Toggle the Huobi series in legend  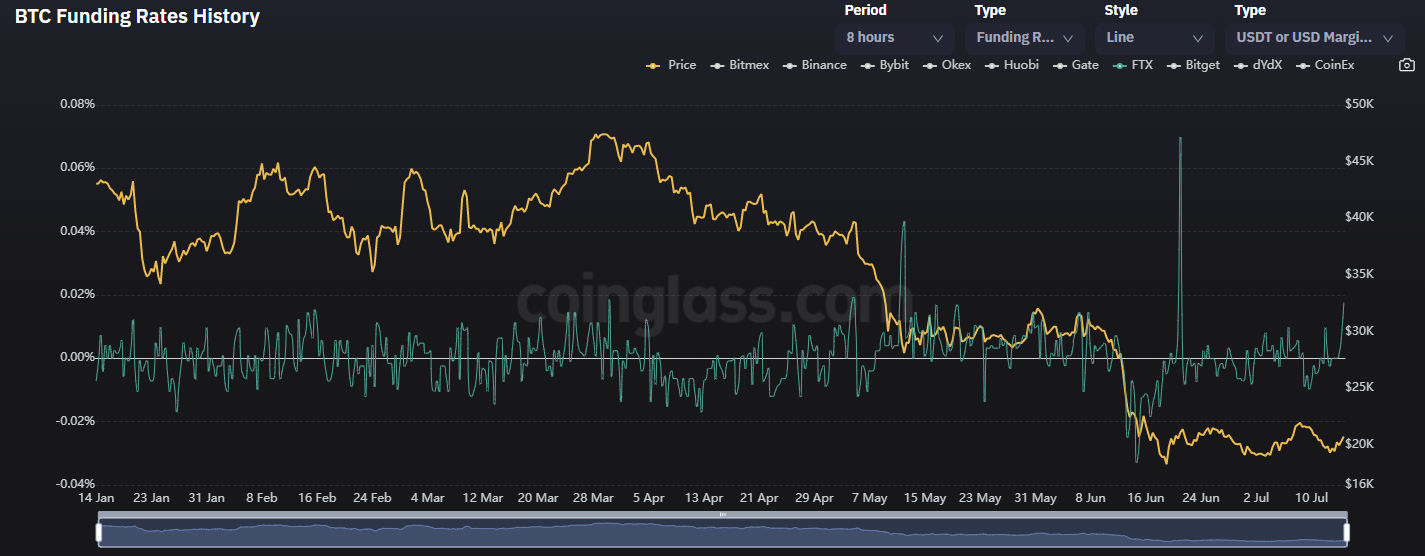click(1012, 65)
